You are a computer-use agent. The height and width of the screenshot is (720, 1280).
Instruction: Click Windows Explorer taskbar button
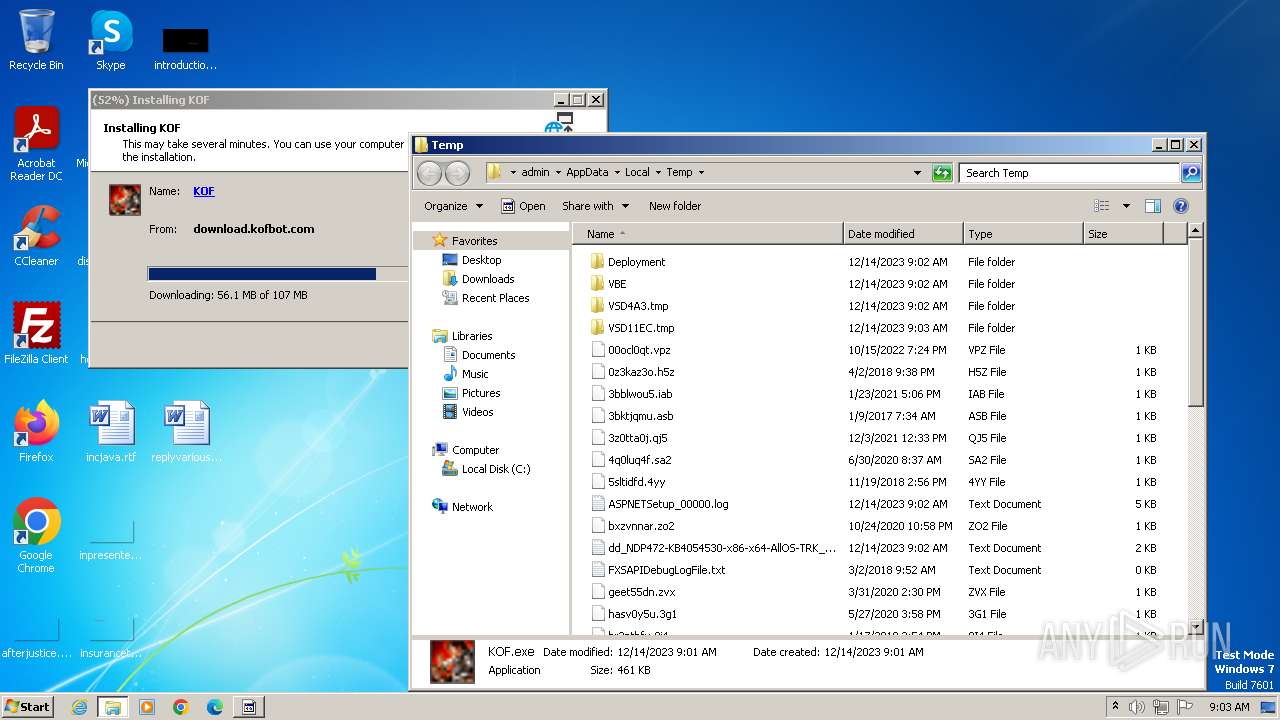pos(112,707)
